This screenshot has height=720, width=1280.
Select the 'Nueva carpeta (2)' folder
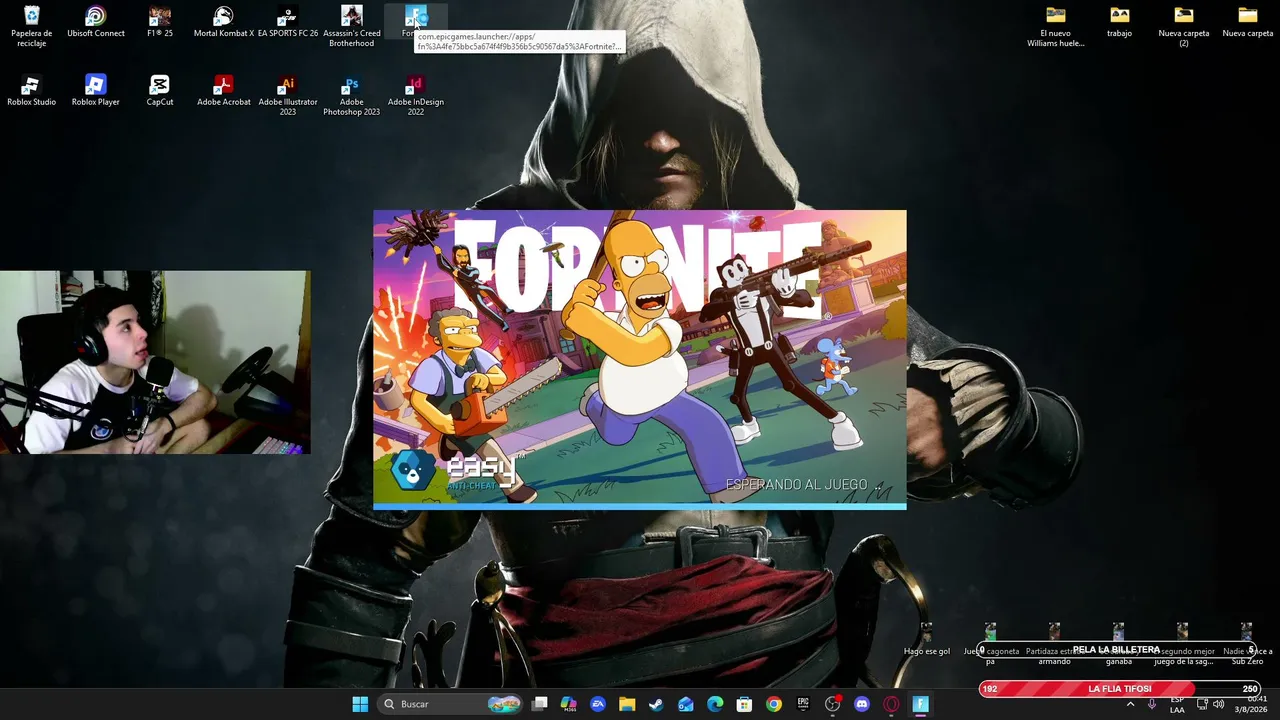[x=1184, y=26]
